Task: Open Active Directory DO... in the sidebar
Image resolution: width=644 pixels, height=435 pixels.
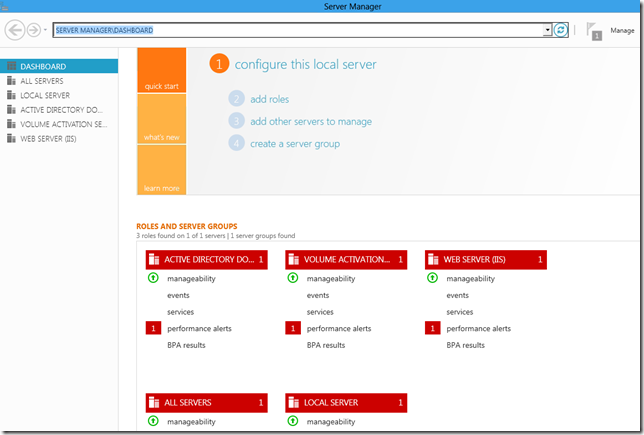Action: pos(59,110)
